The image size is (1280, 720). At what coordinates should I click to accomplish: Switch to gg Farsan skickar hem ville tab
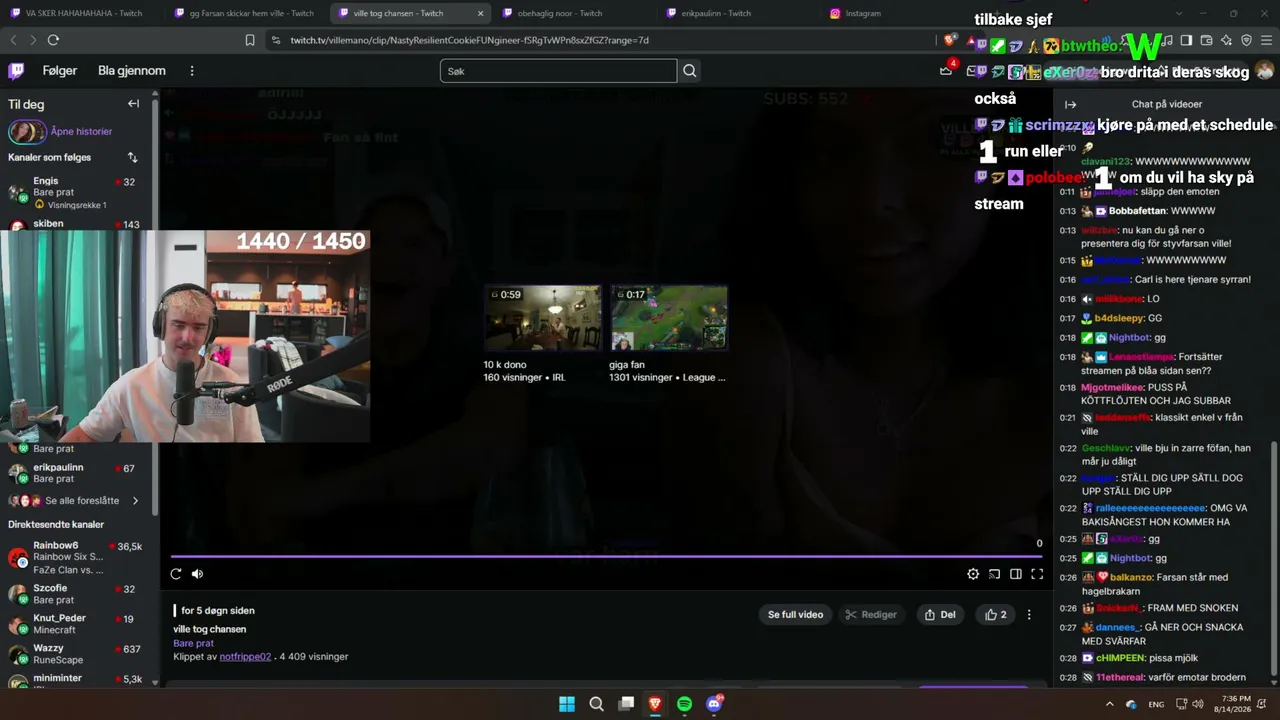pyautogui.click(x=243, y=13)
